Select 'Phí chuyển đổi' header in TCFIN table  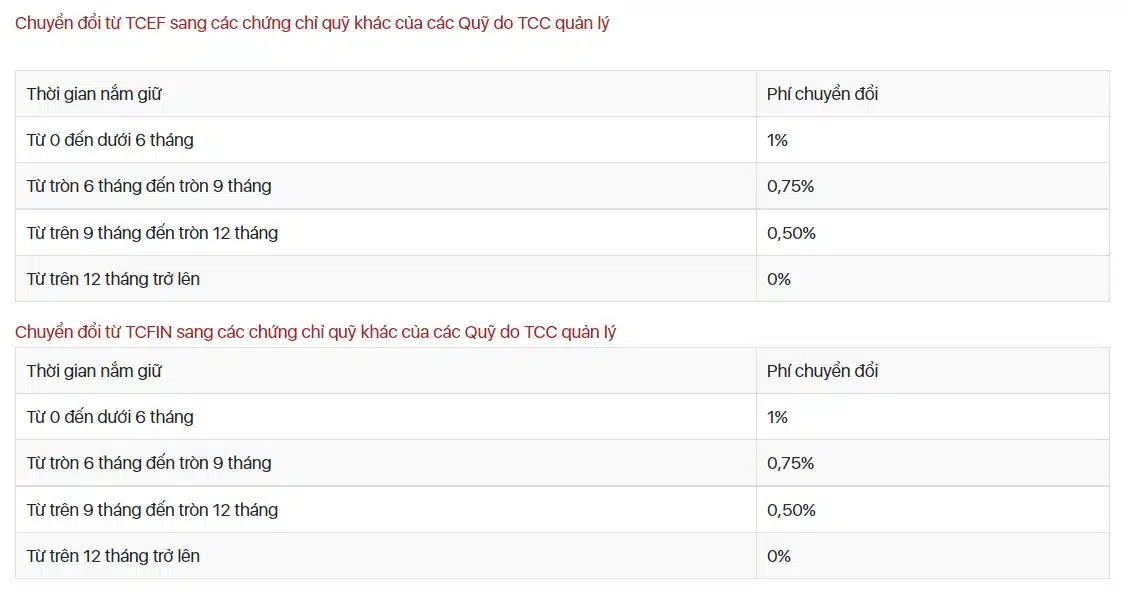pos(822,371)
